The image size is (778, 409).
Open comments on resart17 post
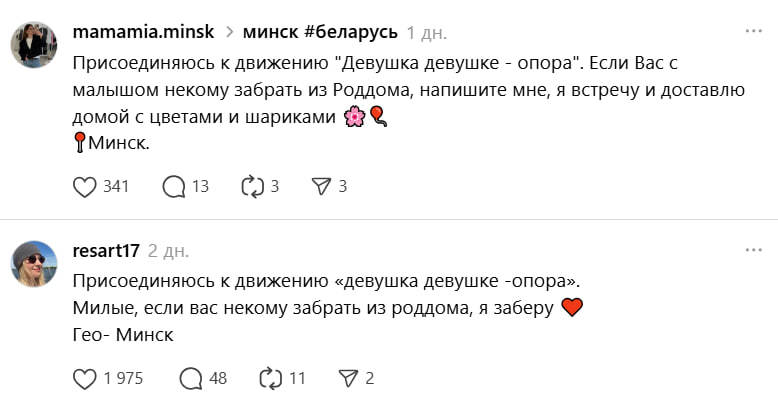(190, 378)
